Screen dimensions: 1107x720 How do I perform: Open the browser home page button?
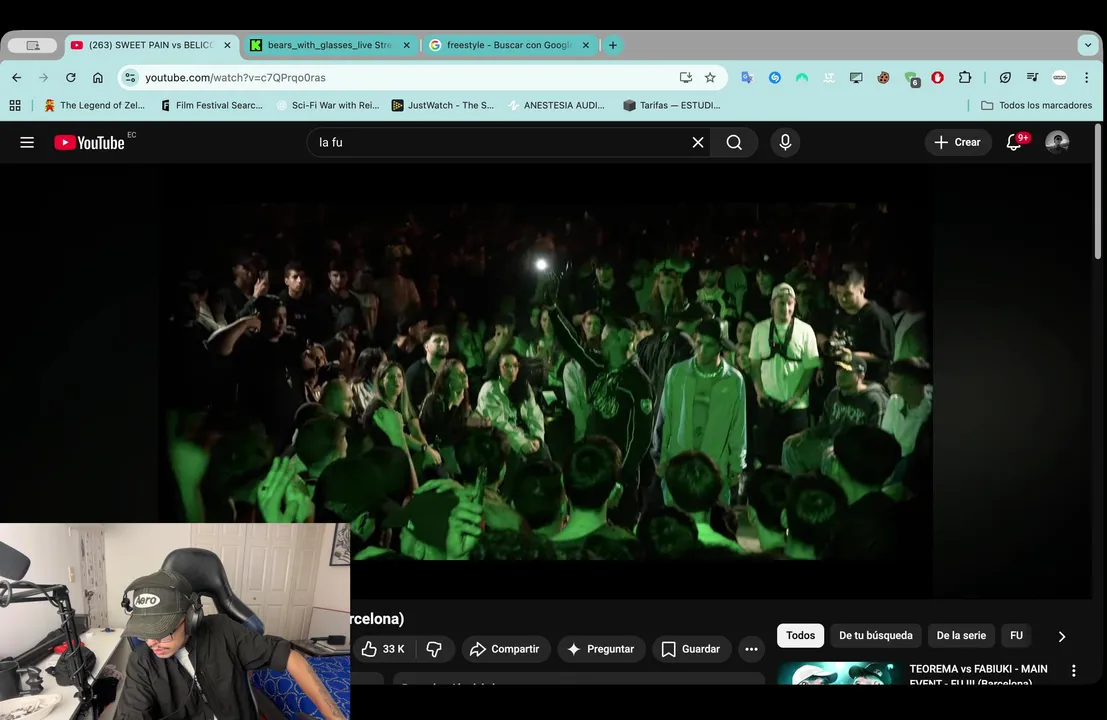click(97, 78)
